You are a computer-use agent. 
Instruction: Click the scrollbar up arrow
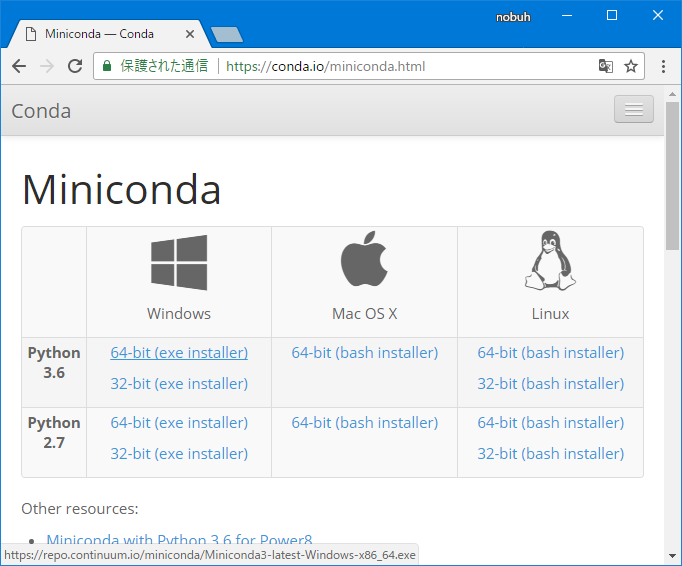pos(672,94)
